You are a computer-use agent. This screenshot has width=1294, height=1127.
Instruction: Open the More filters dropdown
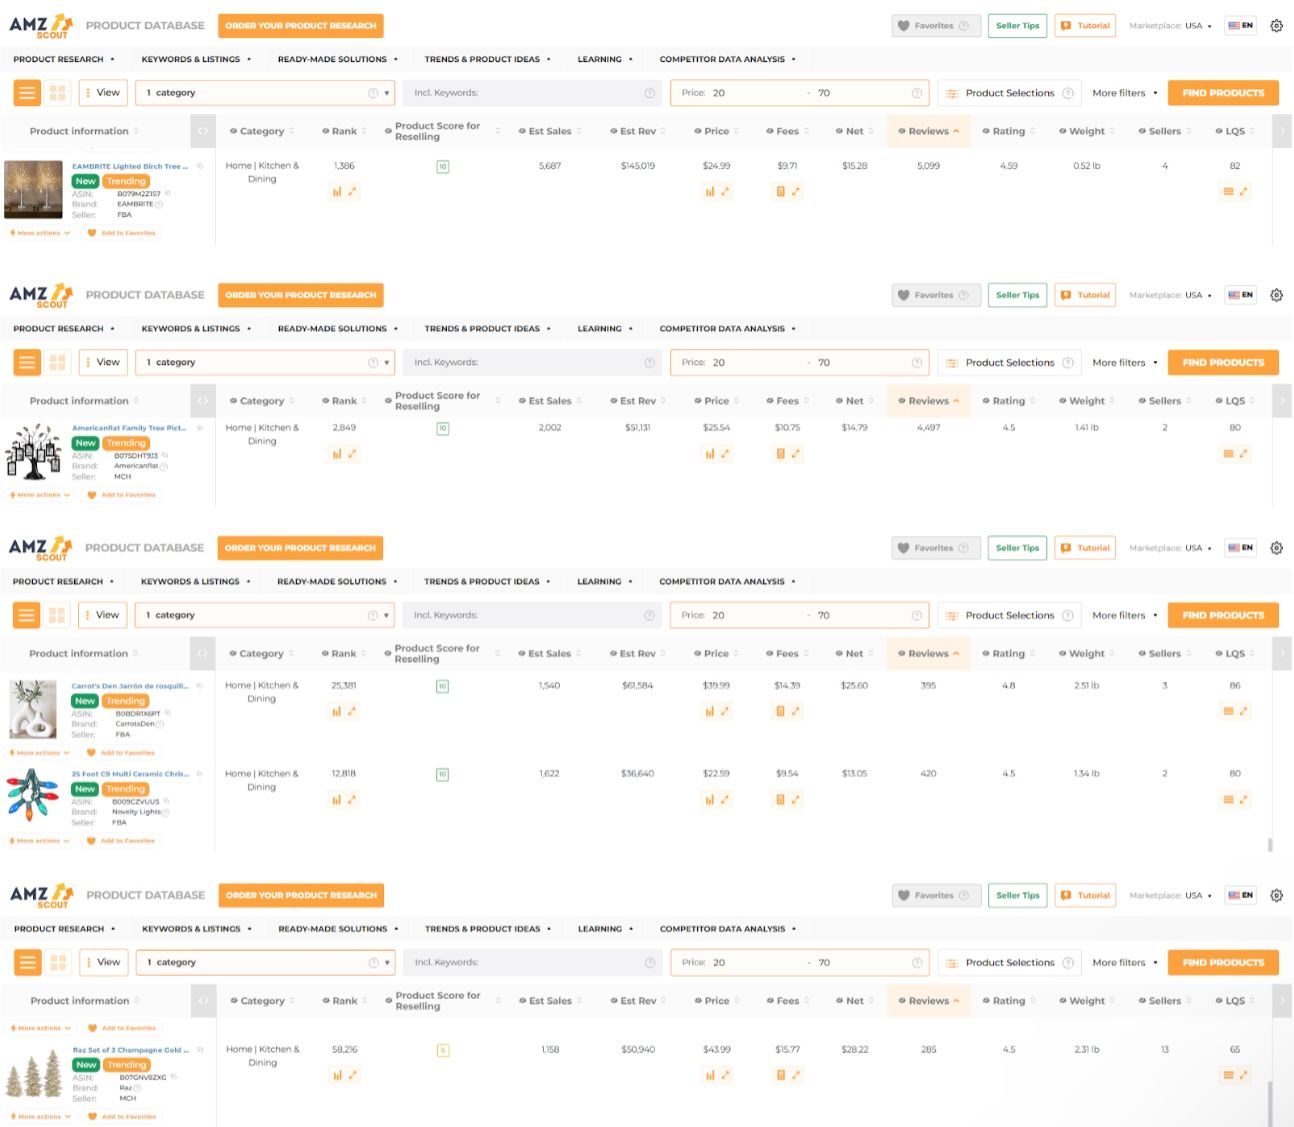1121,92
